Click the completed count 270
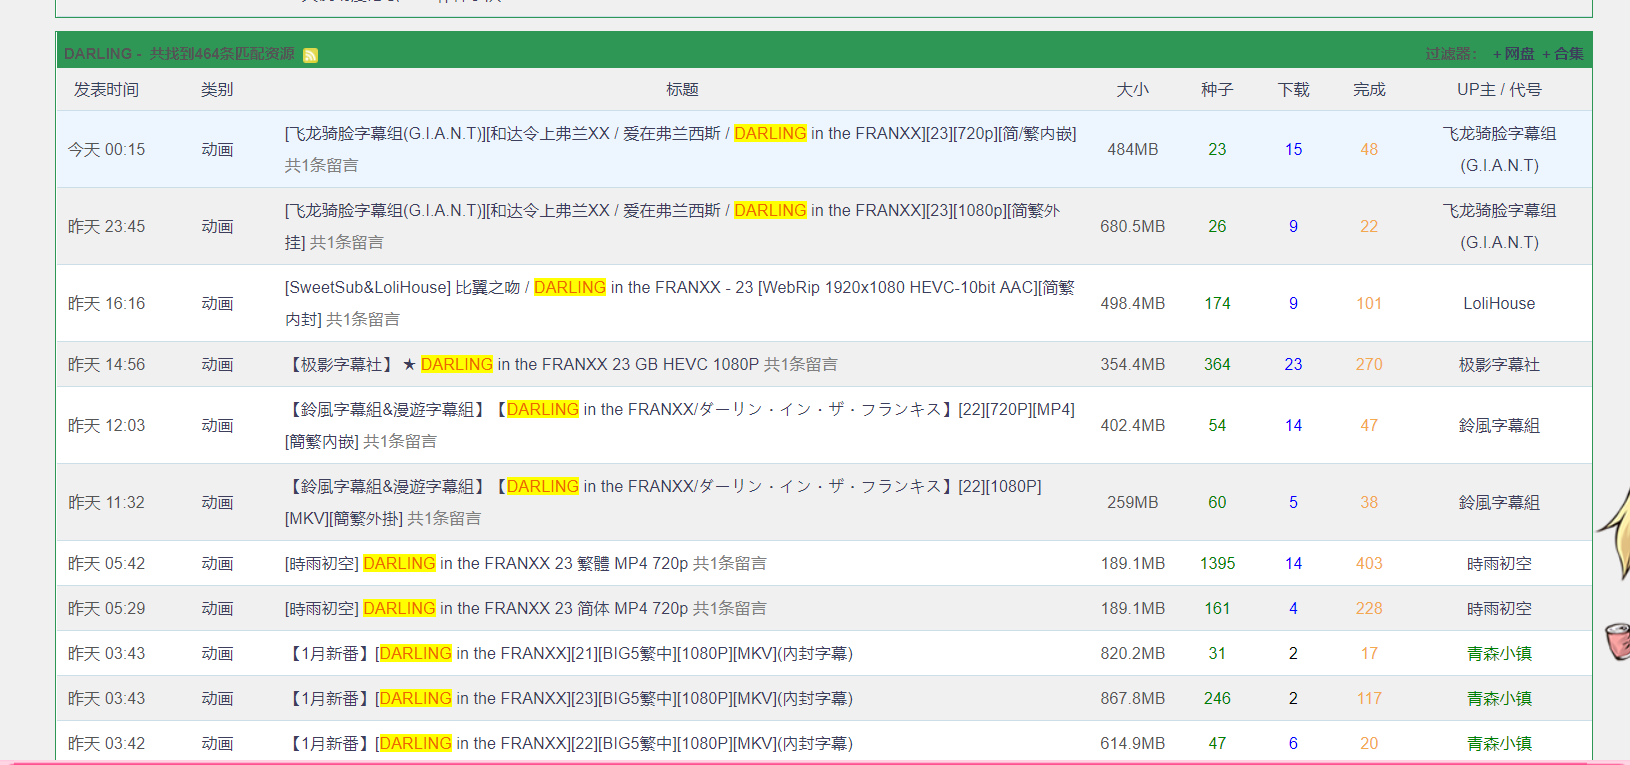Screen dimensions: 1630x765 (x=1369, y=365)
